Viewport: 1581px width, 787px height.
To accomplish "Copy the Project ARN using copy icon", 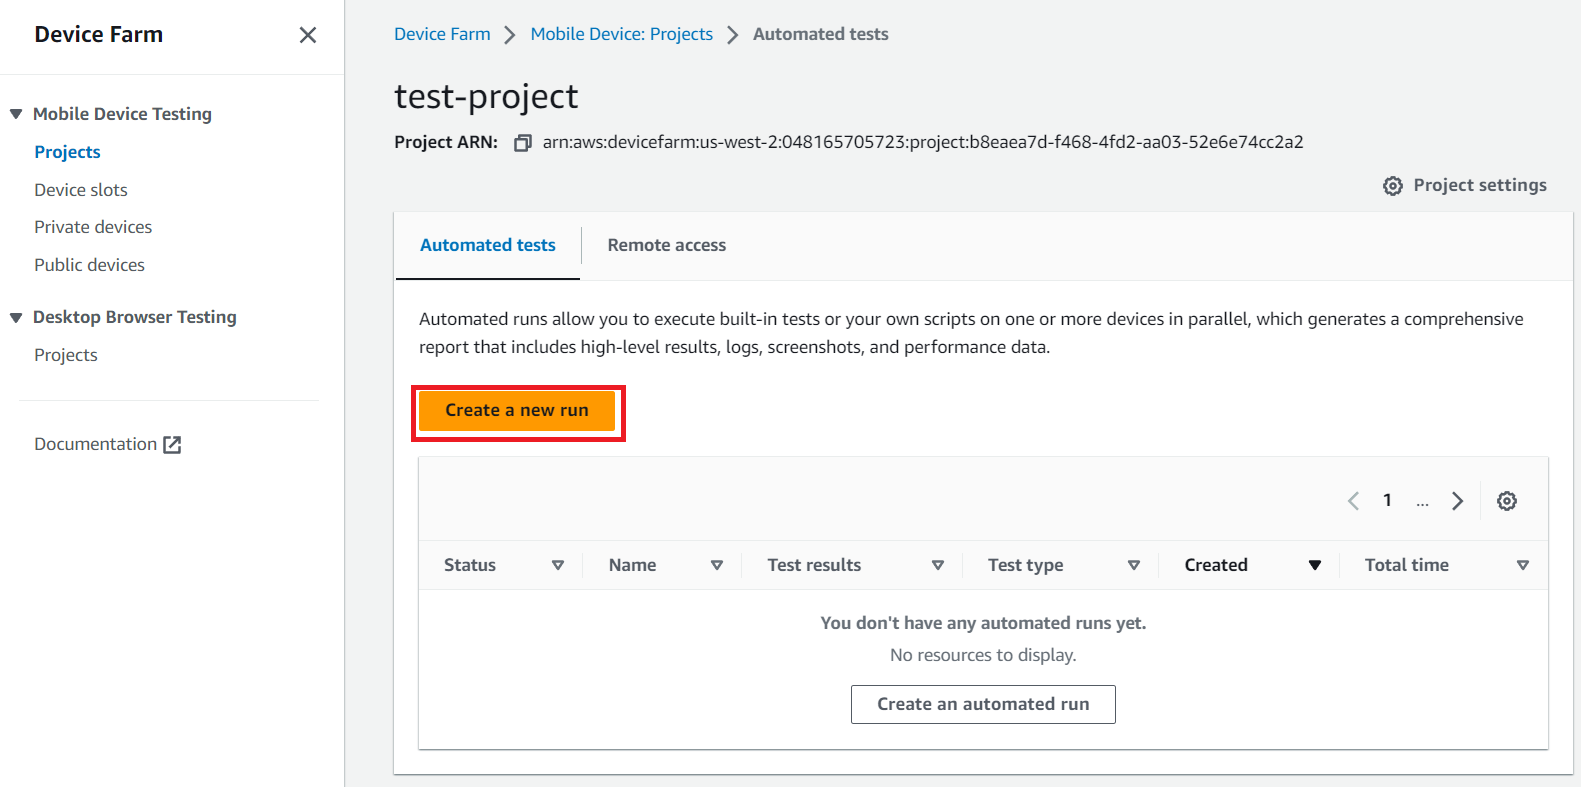I will pos(522,143).
